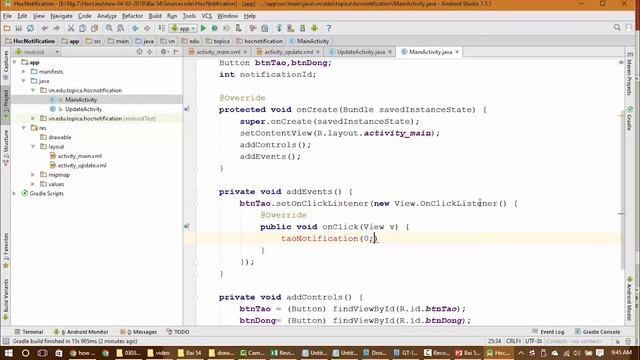Click the Open folder toolbar icon
The width and height of the screenshot is (640, 360).
7,28
